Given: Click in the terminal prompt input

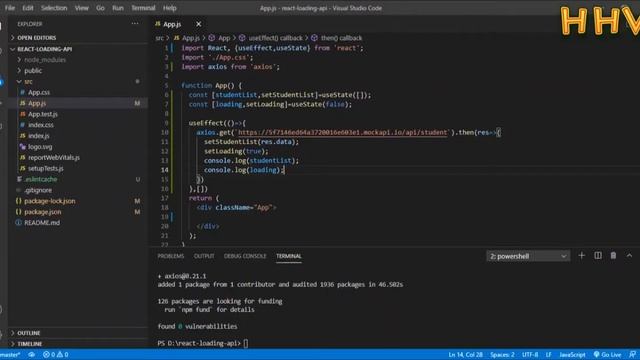Looking at the screenshot, I should [246, 343].
